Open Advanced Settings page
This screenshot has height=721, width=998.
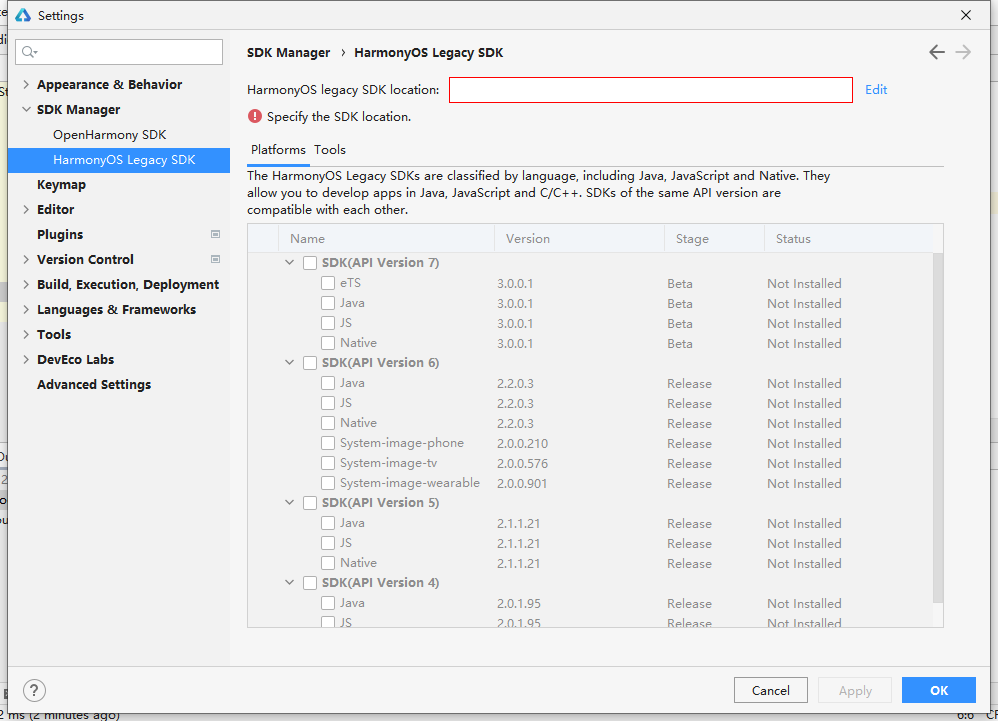[x=94, y=384]
